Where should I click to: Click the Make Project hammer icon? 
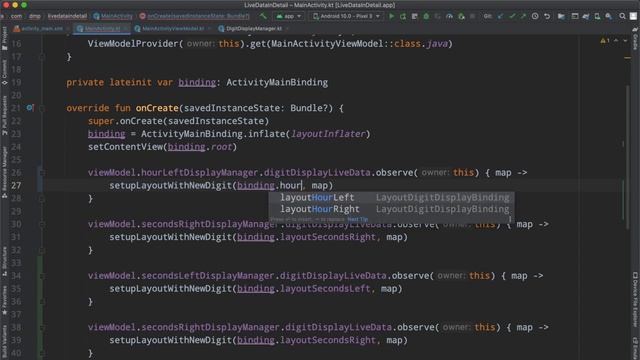[263, 16]
